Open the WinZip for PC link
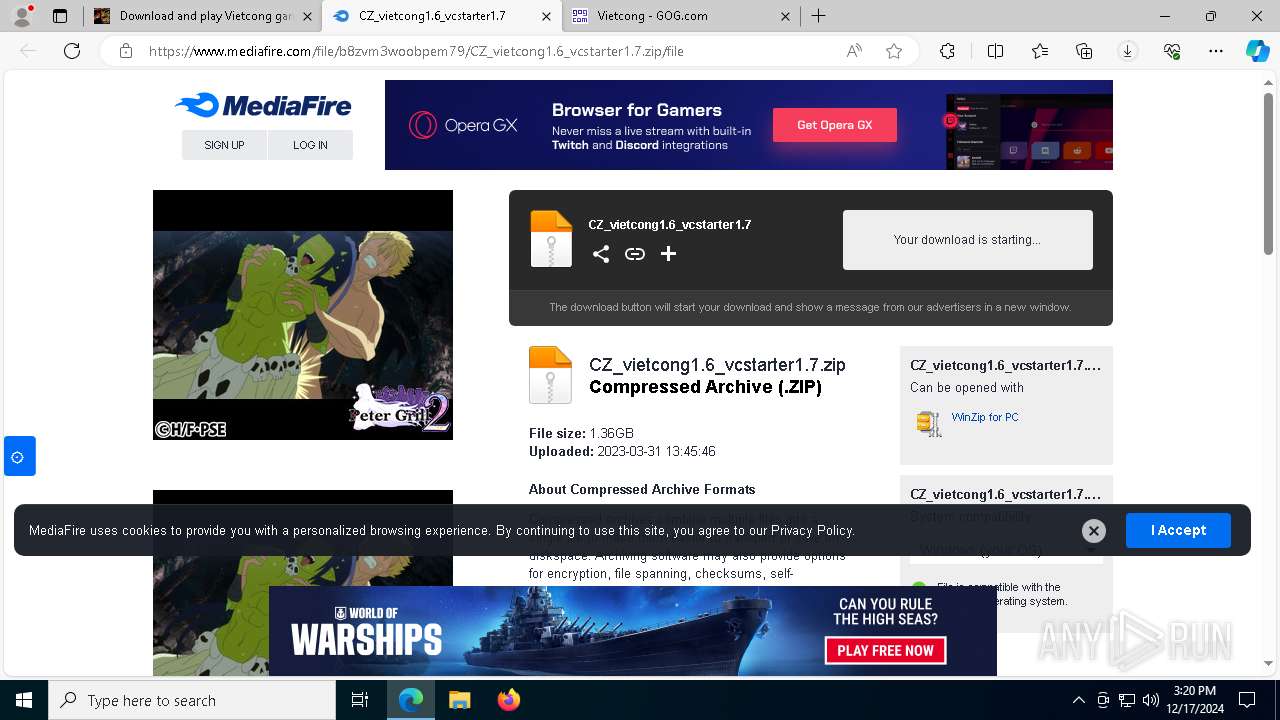 click(985, 417)
